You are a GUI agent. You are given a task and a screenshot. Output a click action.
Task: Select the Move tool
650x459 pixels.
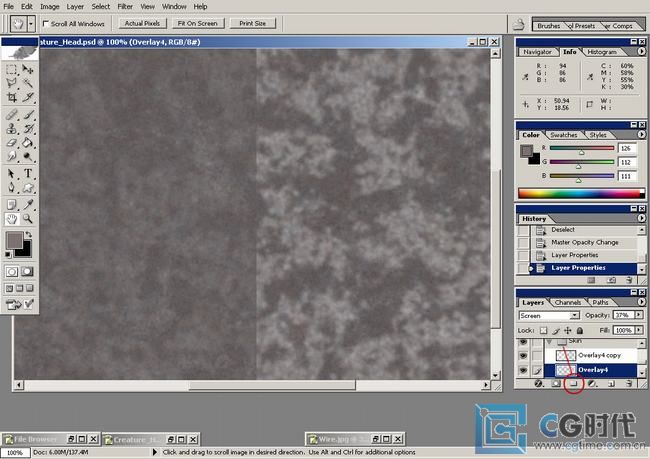[x=28, y=69]
